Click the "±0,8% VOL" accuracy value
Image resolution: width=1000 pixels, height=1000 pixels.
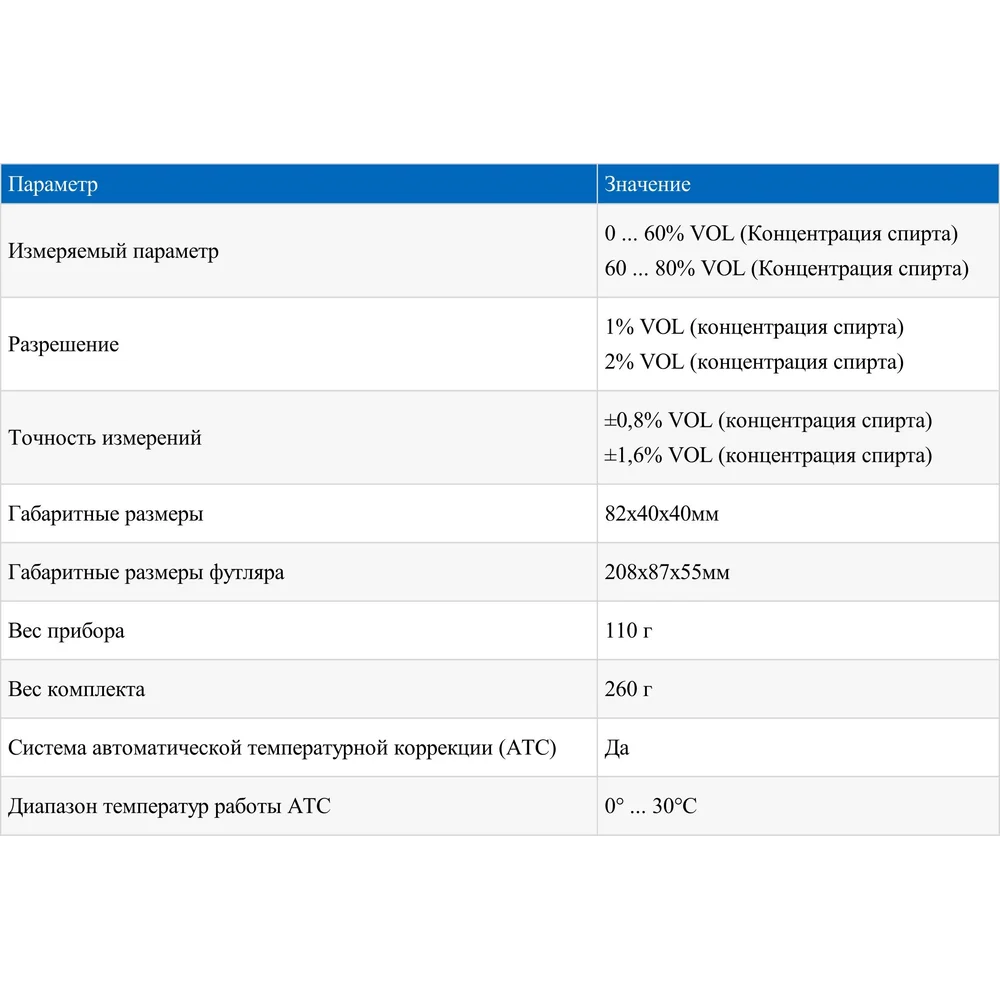[x=768, y=421]
